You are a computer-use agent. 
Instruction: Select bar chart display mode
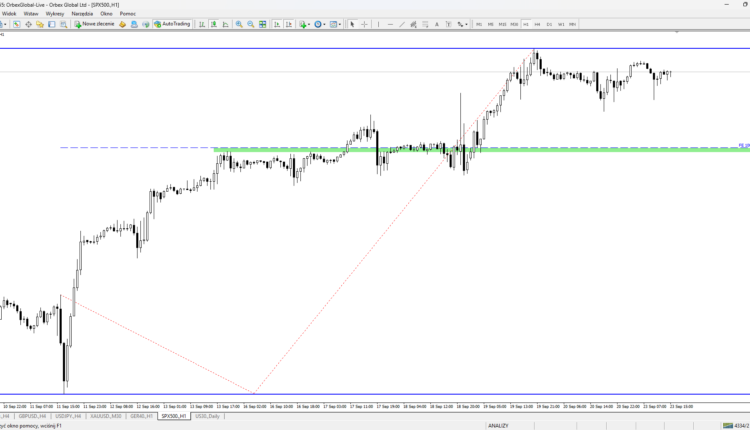coord(202,24)
